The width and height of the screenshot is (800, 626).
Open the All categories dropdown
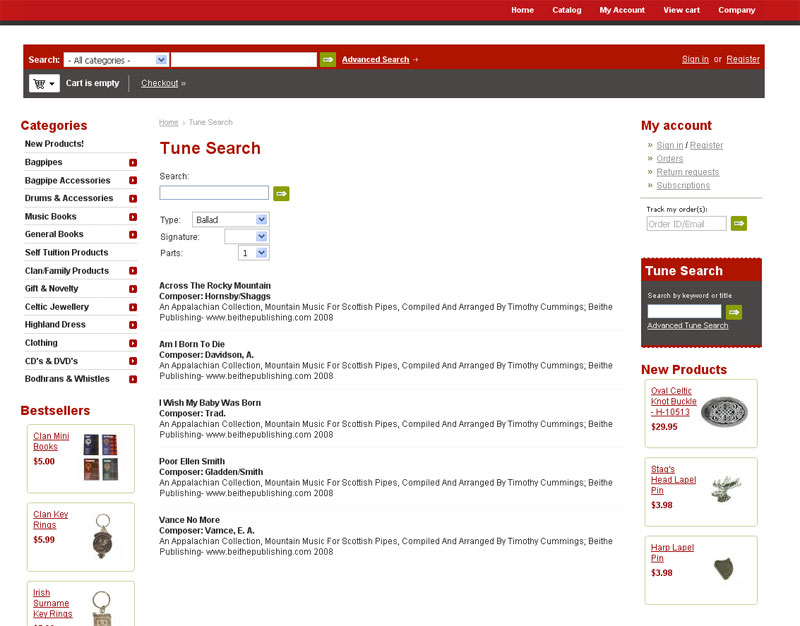click(116, 60)
